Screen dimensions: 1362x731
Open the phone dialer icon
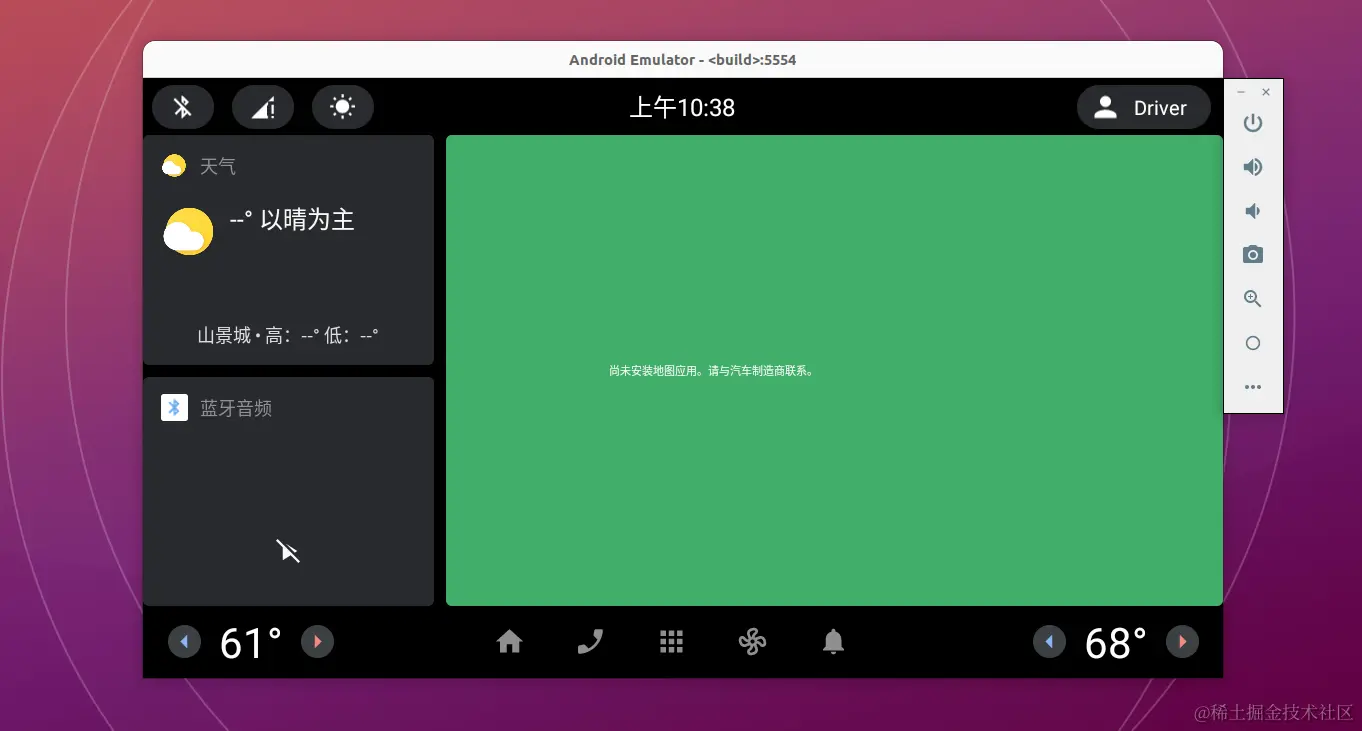click(x=590, y=641)
